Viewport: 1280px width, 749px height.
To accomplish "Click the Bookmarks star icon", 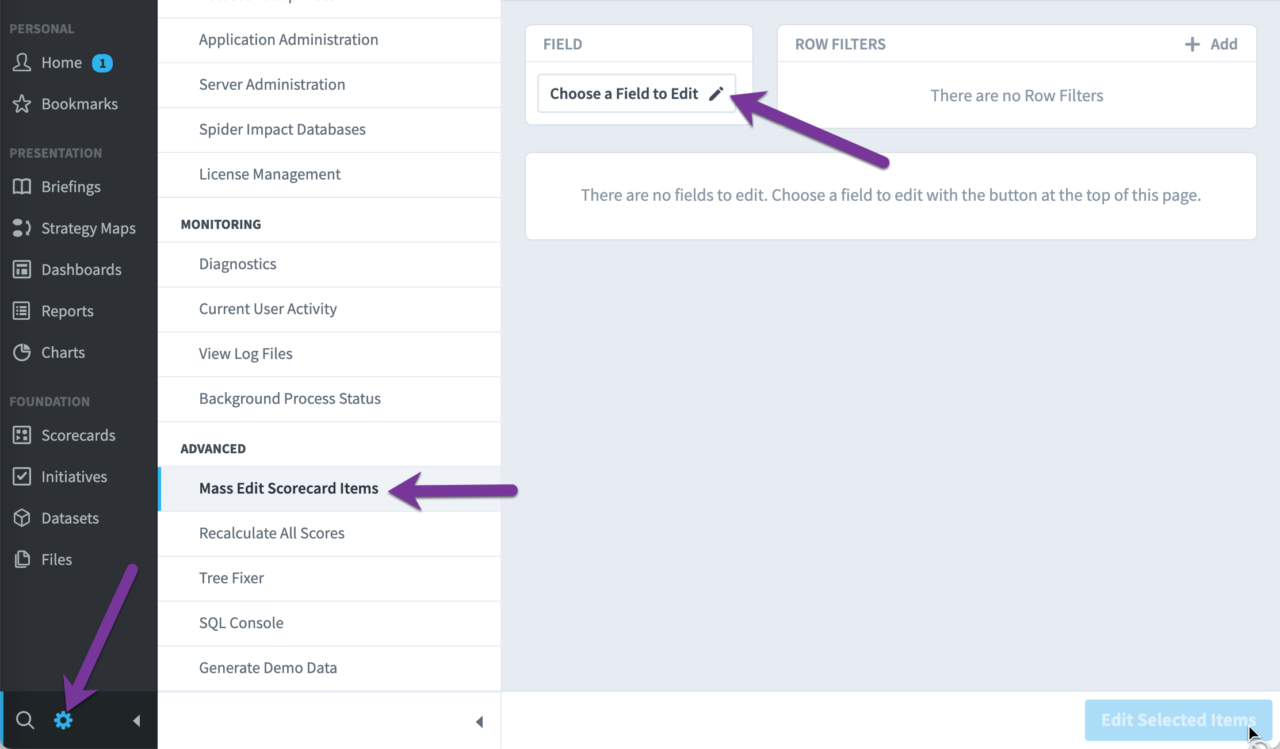I will click(21, 104).
